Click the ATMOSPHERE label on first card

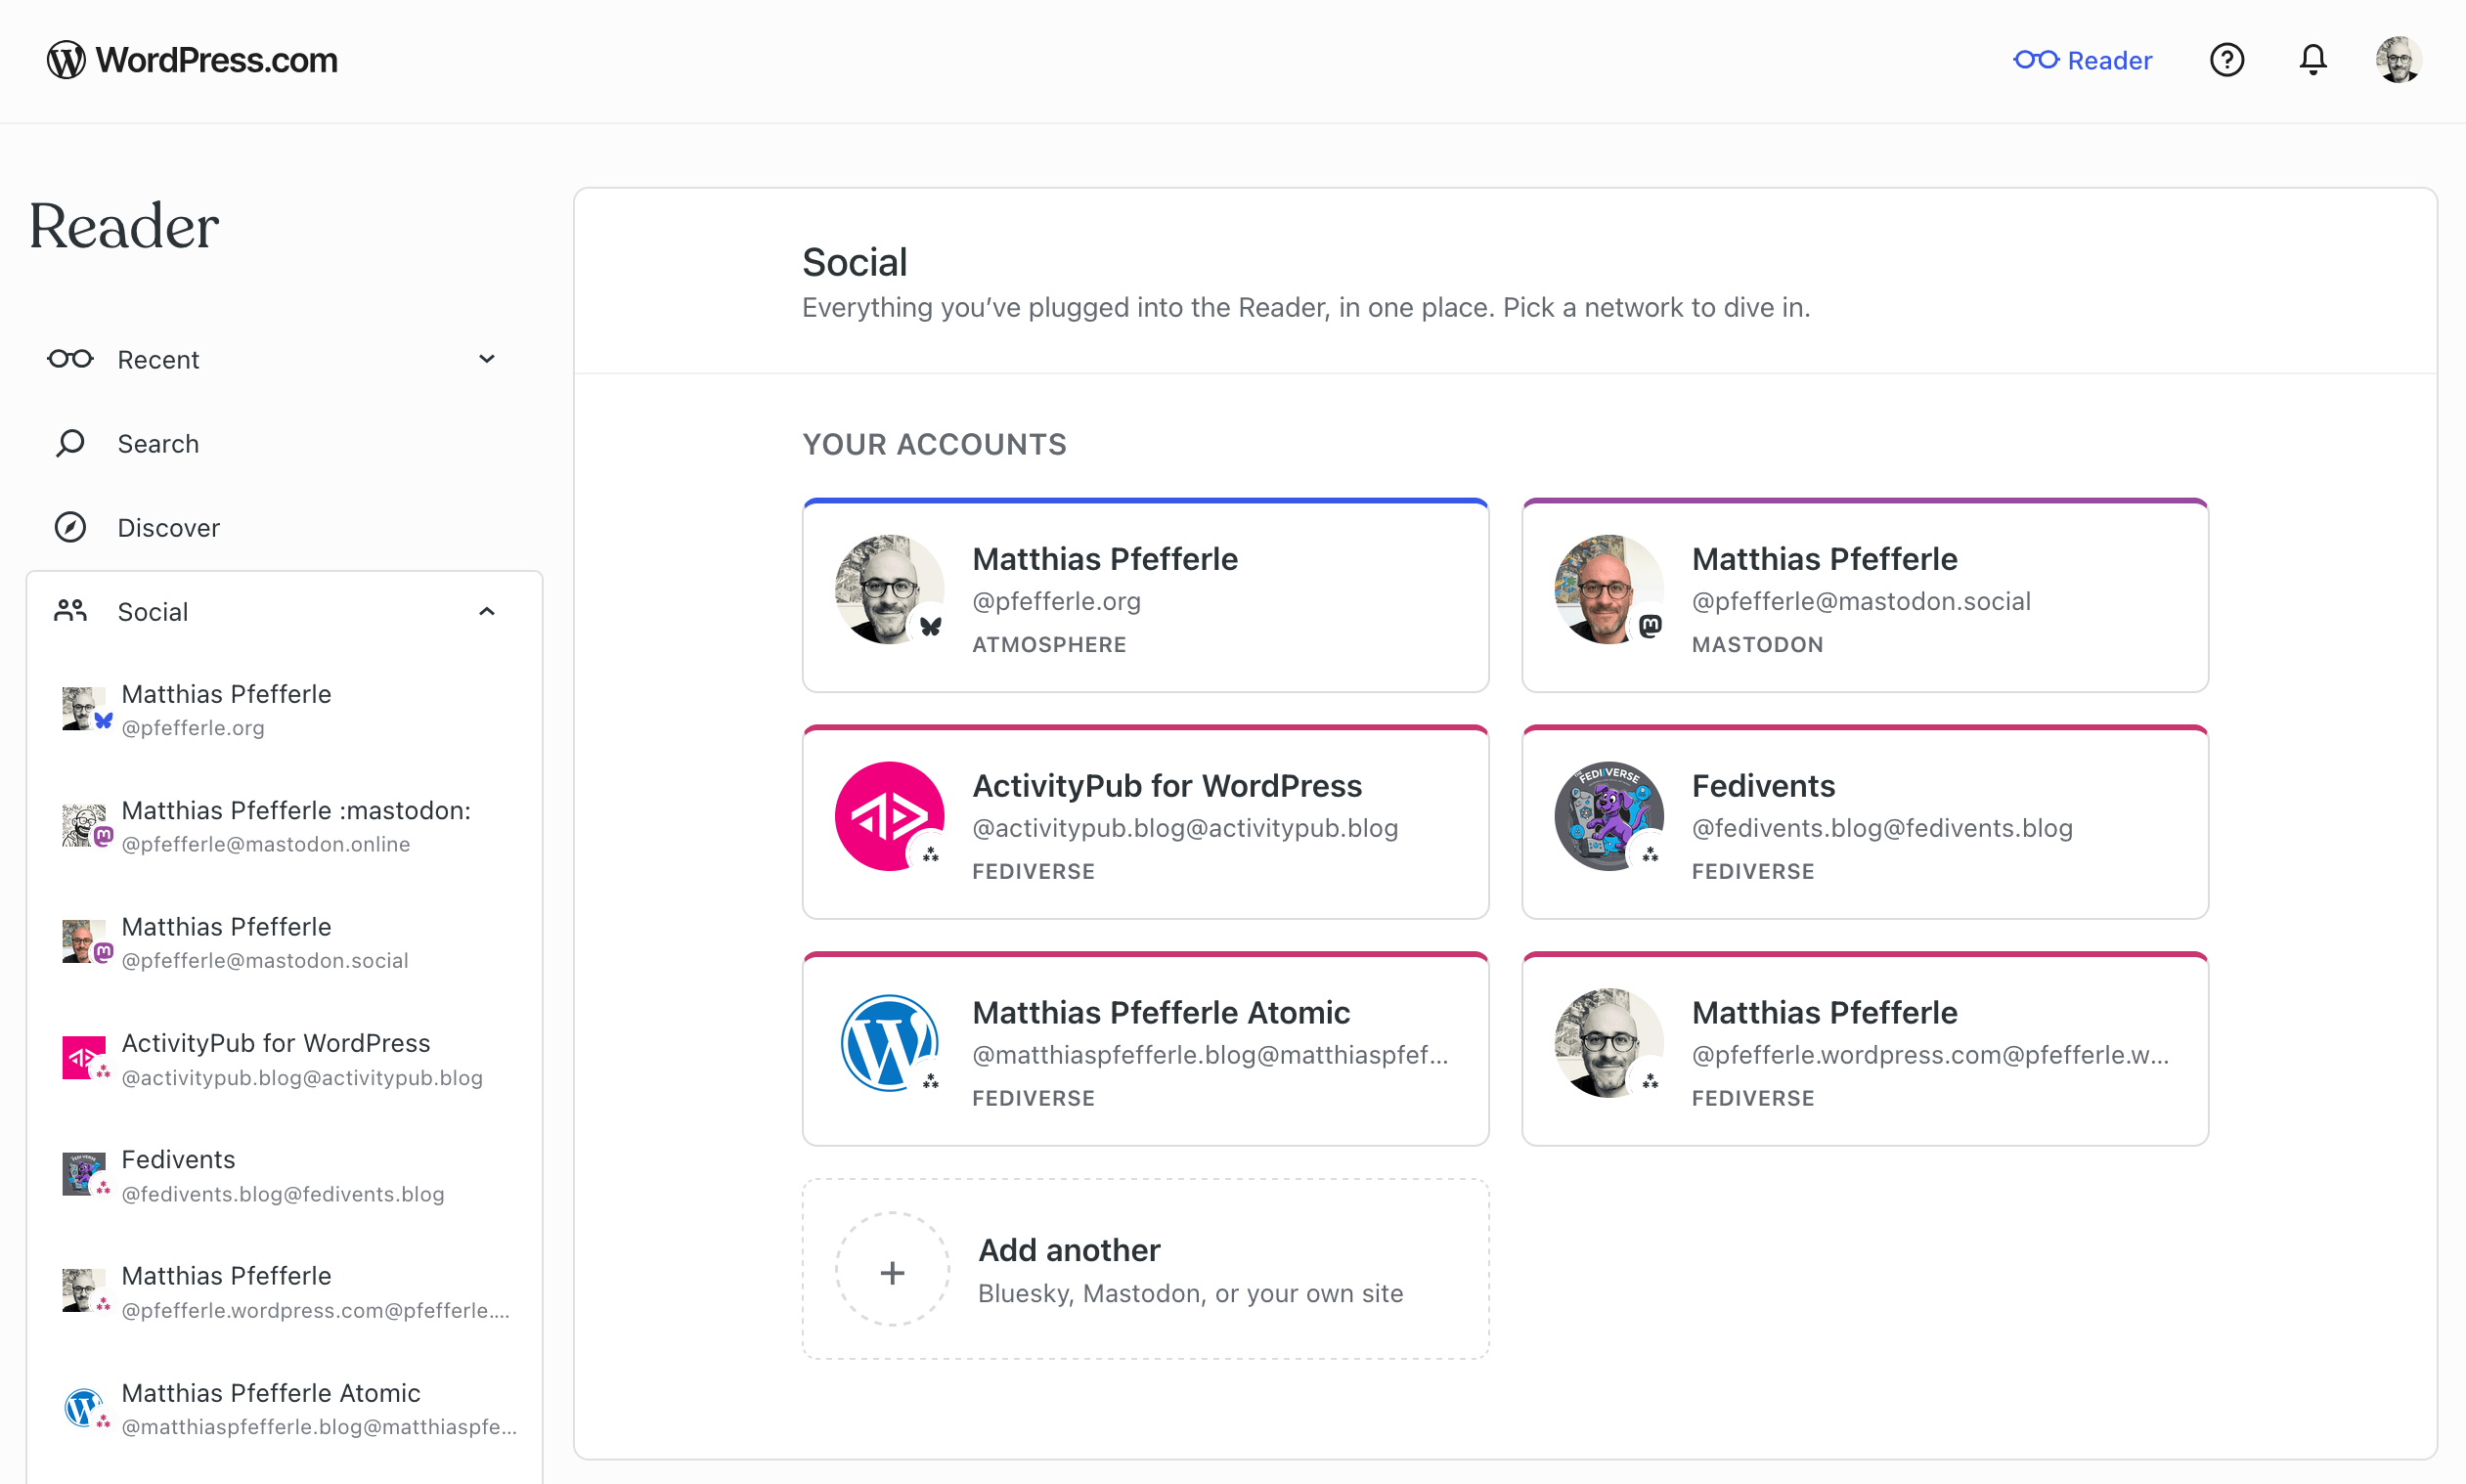tap(1048, 644)
